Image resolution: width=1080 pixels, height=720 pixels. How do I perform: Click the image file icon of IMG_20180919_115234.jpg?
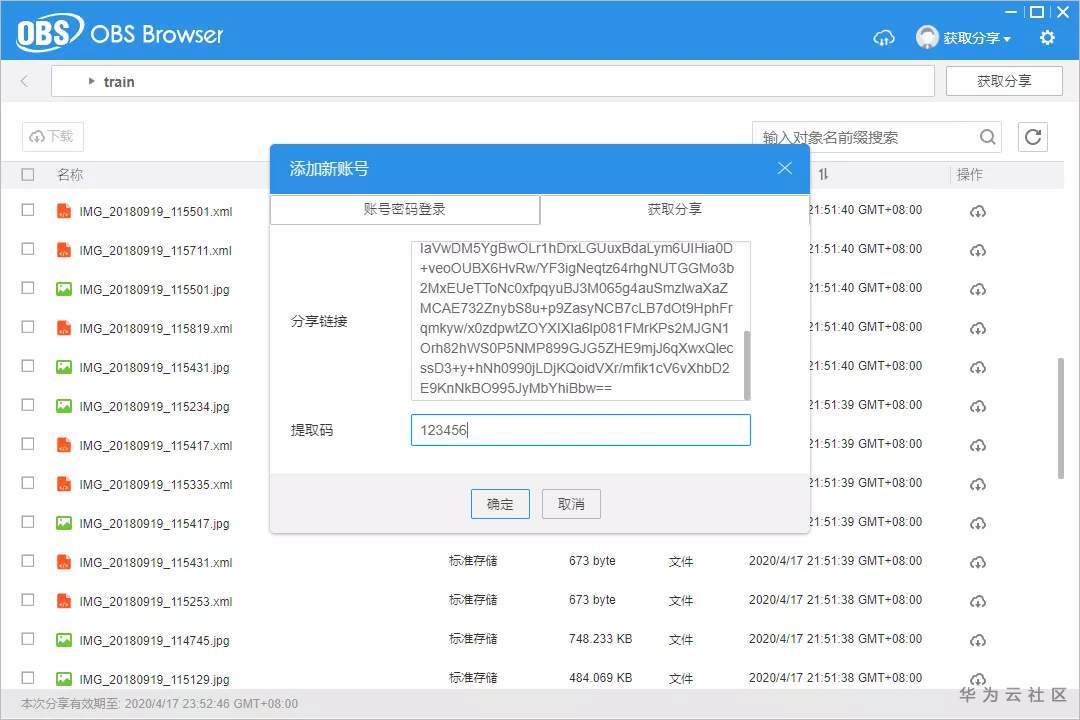coord(63,406)
